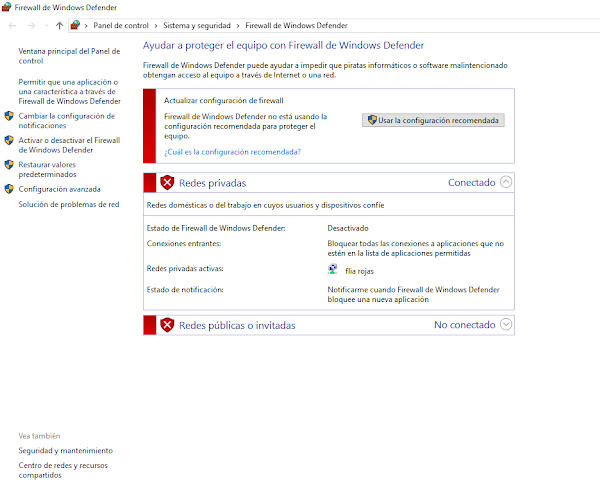Image resolution: width=600 pixels, height=486 pixels.
Task: Click red shield icon of Redes privadas
Action: (167, 183)
